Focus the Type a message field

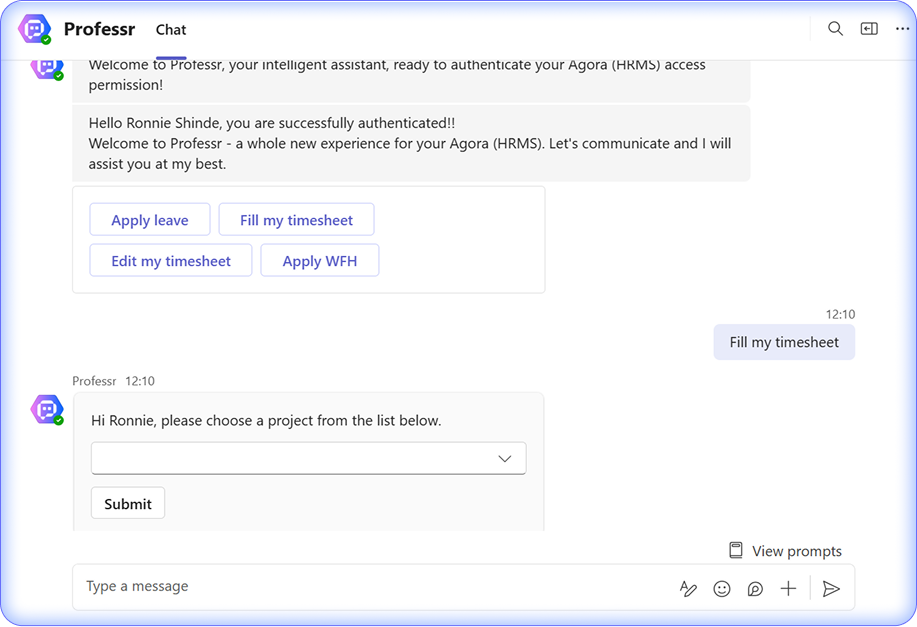pos(370,587)
